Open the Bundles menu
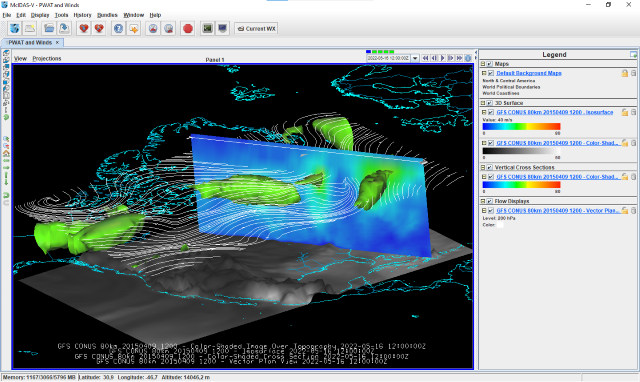 pos(107,15)
